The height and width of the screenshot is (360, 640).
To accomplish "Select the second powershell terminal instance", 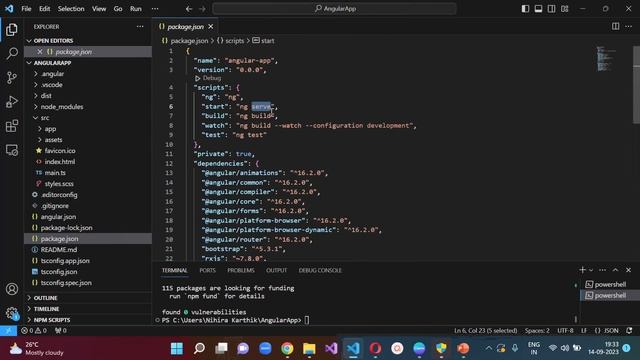I will [609, 296].
